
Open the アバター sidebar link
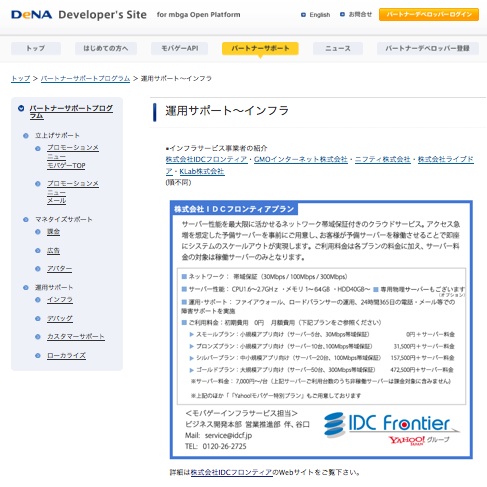tap(59, 269)
